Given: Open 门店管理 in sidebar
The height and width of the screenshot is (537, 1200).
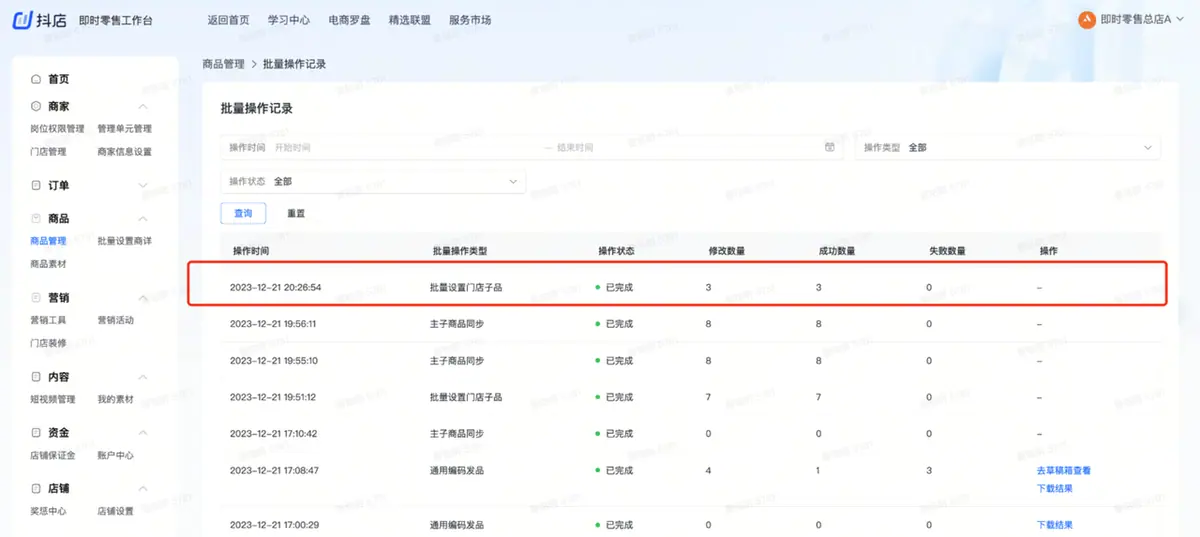Looking at the screenshot, I should pos(48,152).
